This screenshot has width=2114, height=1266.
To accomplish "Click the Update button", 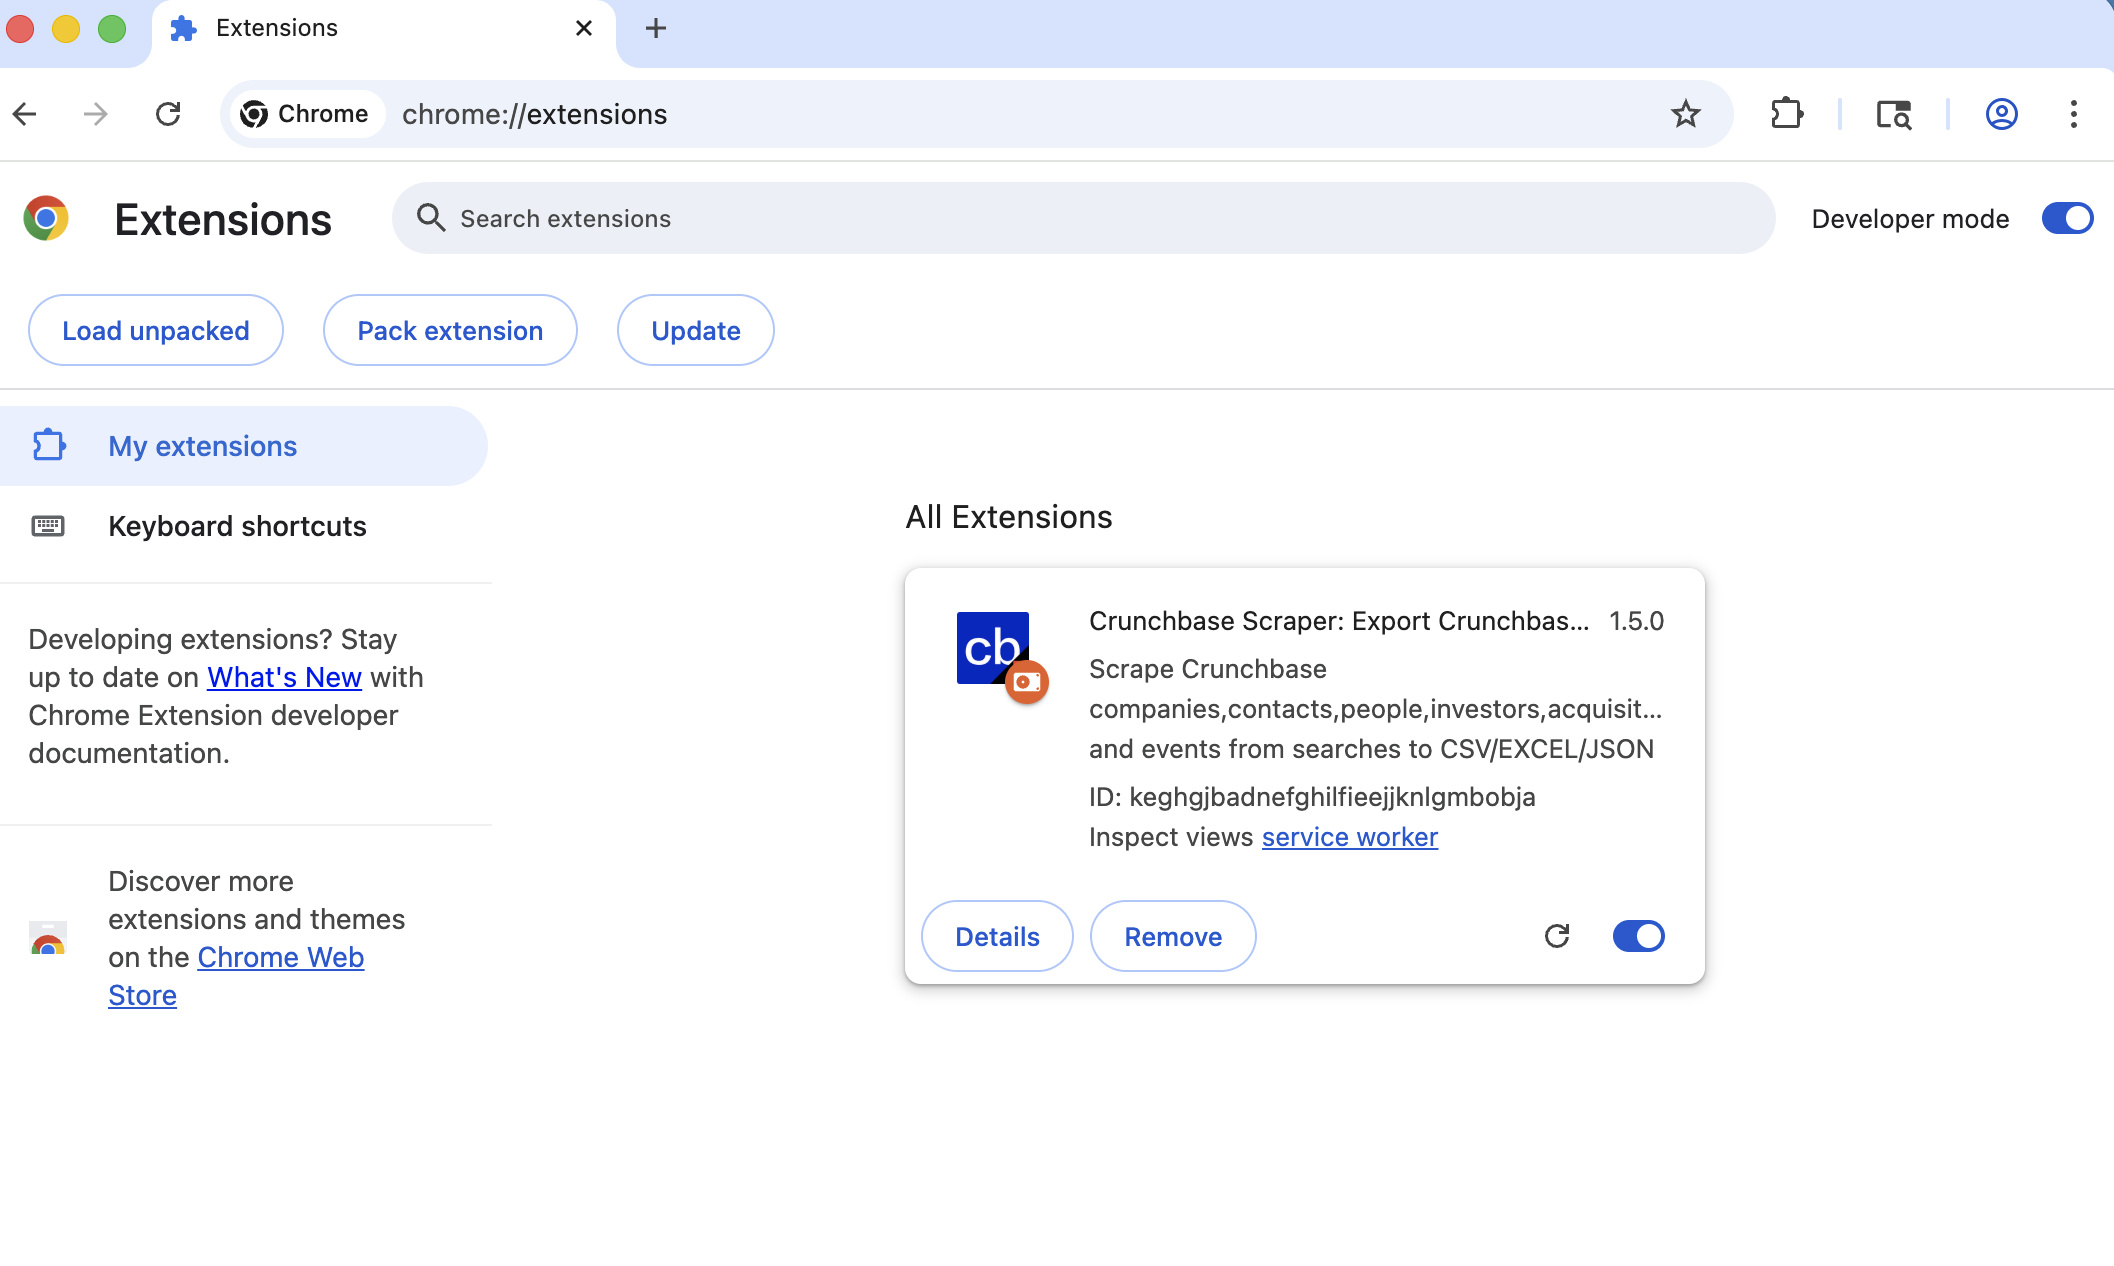I will [x=696, y=330].
